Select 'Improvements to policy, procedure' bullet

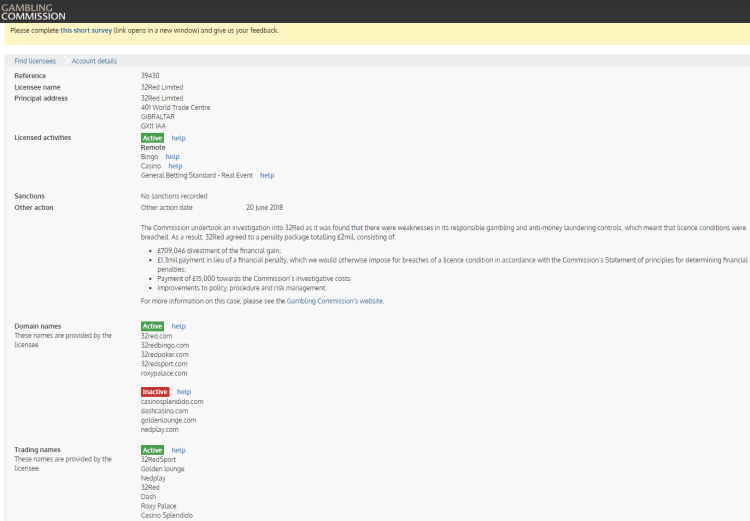pyautogui.click(x=242, y=288)
